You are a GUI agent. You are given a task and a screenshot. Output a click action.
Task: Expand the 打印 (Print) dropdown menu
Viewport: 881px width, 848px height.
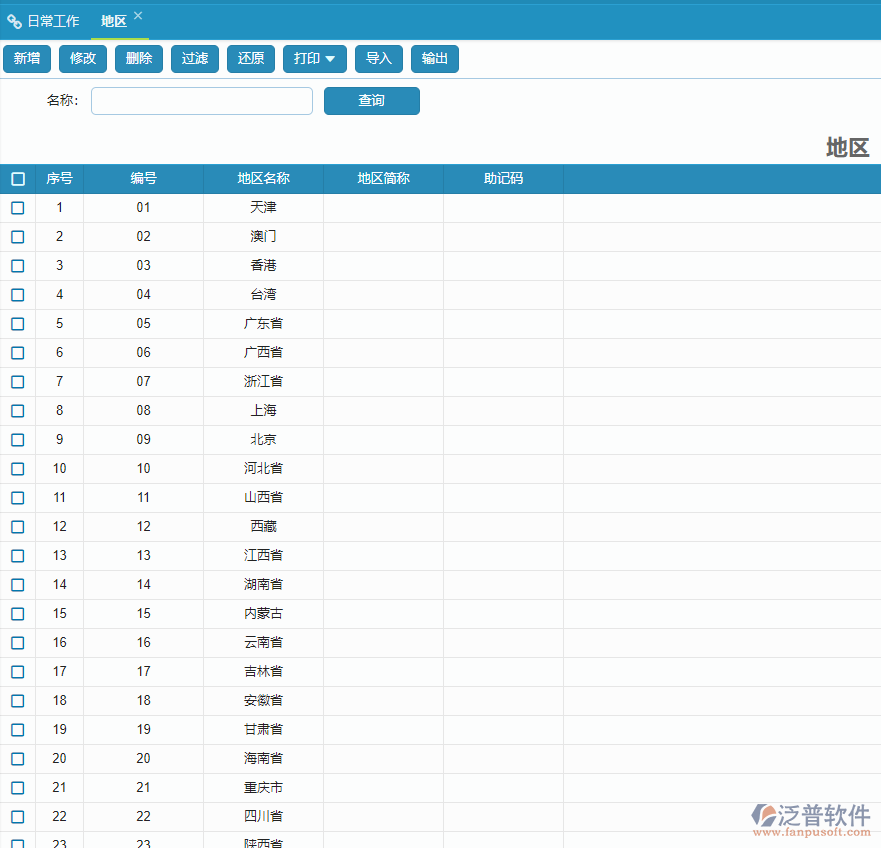pyautogui.click(x=314, y=59)
